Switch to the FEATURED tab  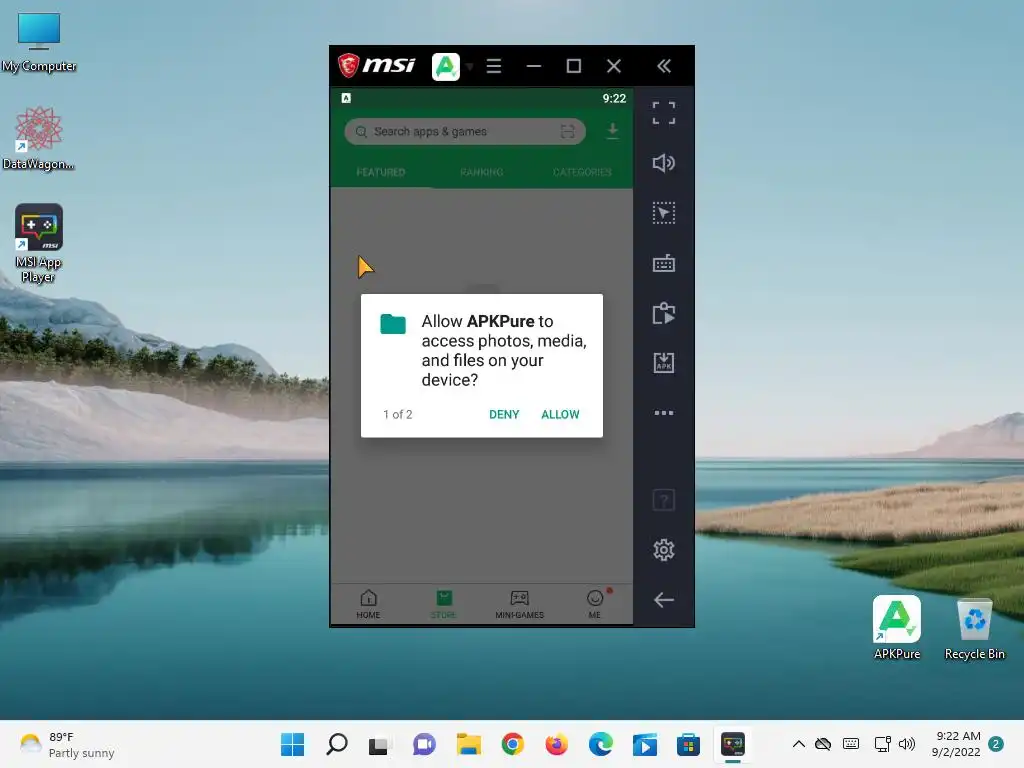coord(381,172)
